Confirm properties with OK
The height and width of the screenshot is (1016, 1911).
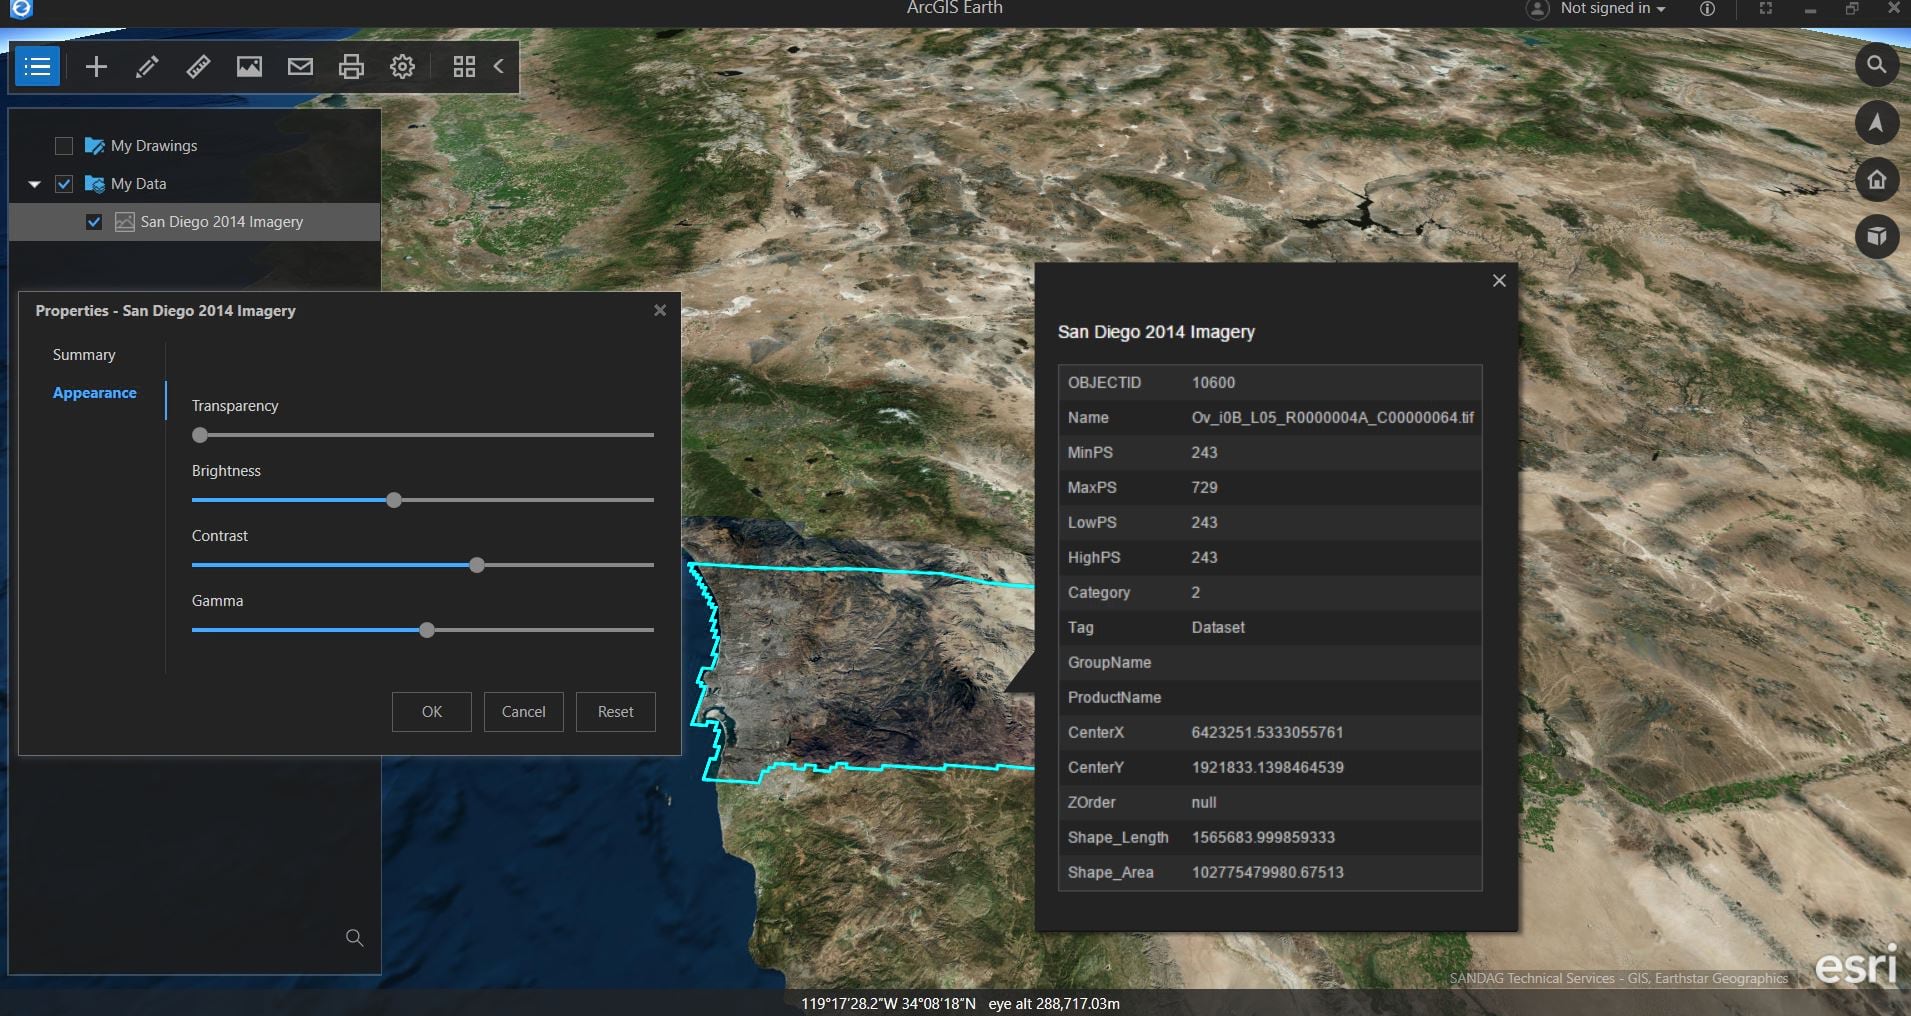pos(432,712)
